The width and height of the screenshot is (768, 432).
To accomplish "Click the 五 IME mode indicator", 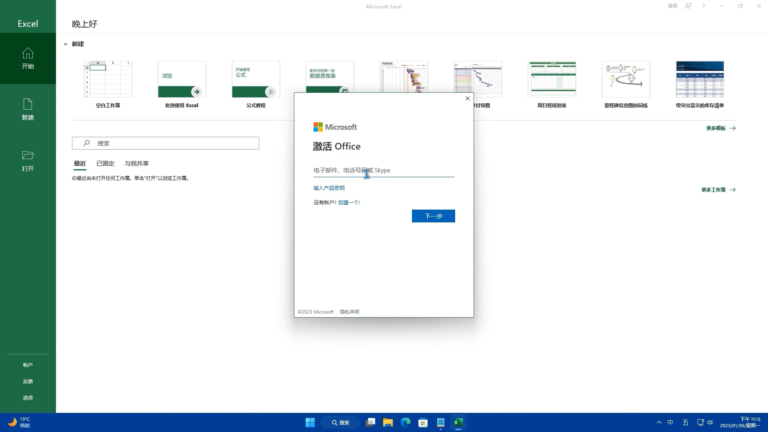I will [x=686, y=423].
